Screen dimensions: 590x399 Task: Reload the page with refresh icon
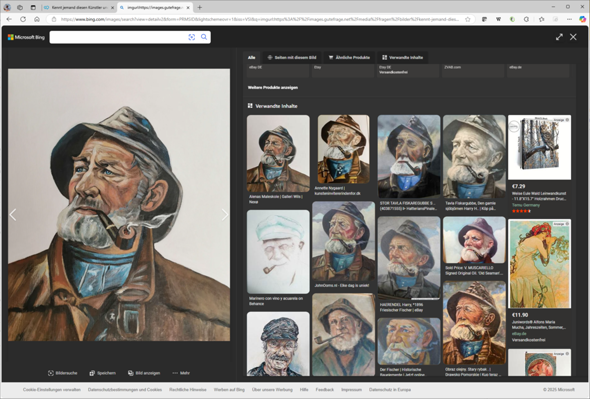tap(23, 19)
